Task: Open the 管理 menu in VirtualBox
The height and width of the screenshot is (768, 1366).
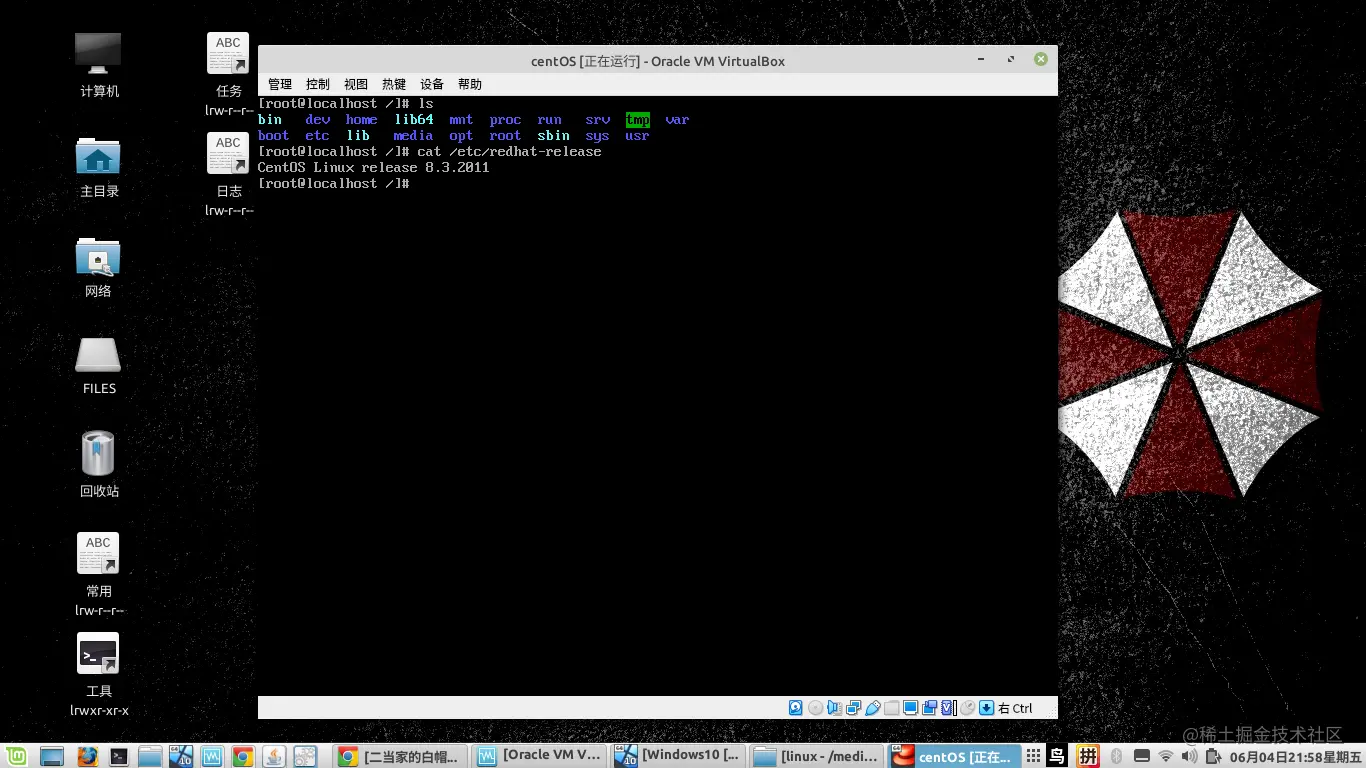Action: pyautogui.click(x=280, y=85)
